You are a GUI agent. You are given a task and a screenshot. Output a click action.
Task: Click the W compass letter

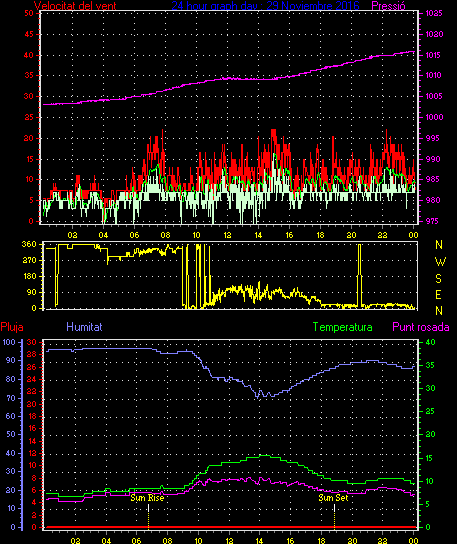(x=439, y=261)
